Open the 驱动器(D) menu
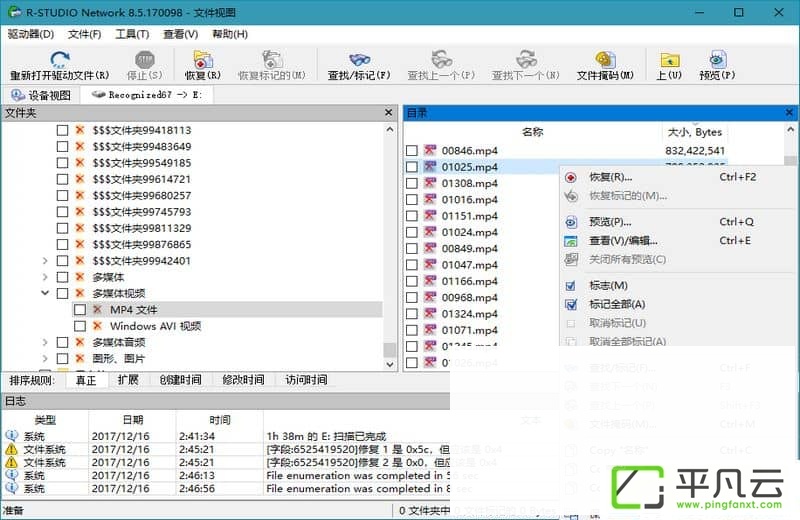The height and width of the screenshot is (520, 800). click(x=31, y=34)
